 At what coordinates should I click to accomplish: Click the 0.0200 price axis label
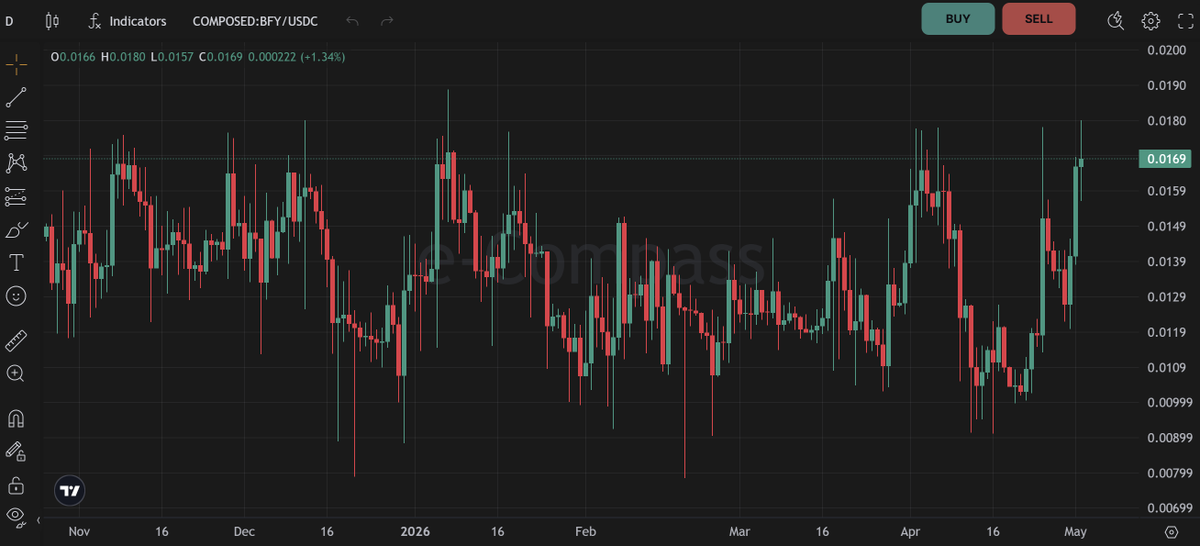click(x=1165, y=51)
